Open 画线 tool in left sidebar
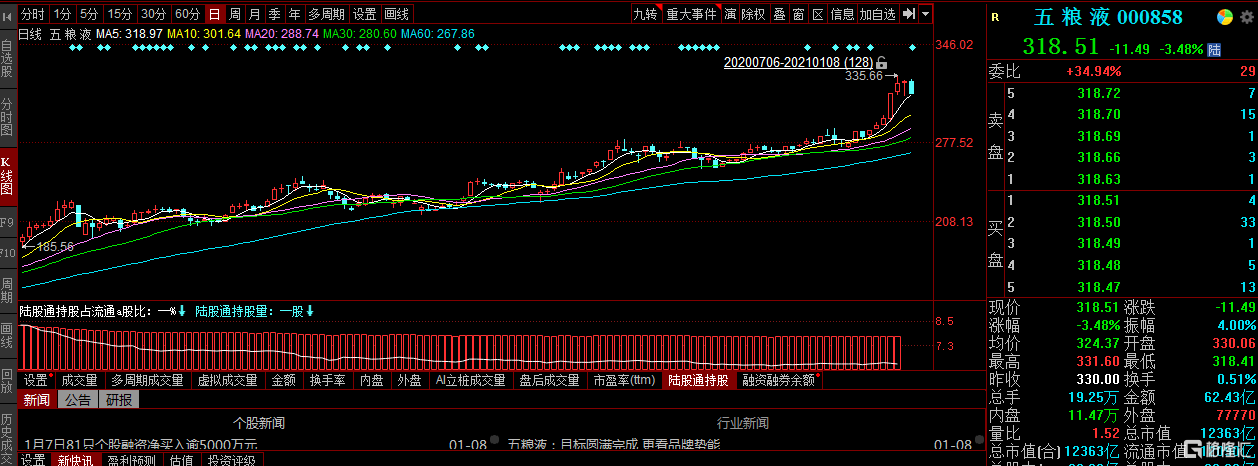 click(x=7, y=335)
